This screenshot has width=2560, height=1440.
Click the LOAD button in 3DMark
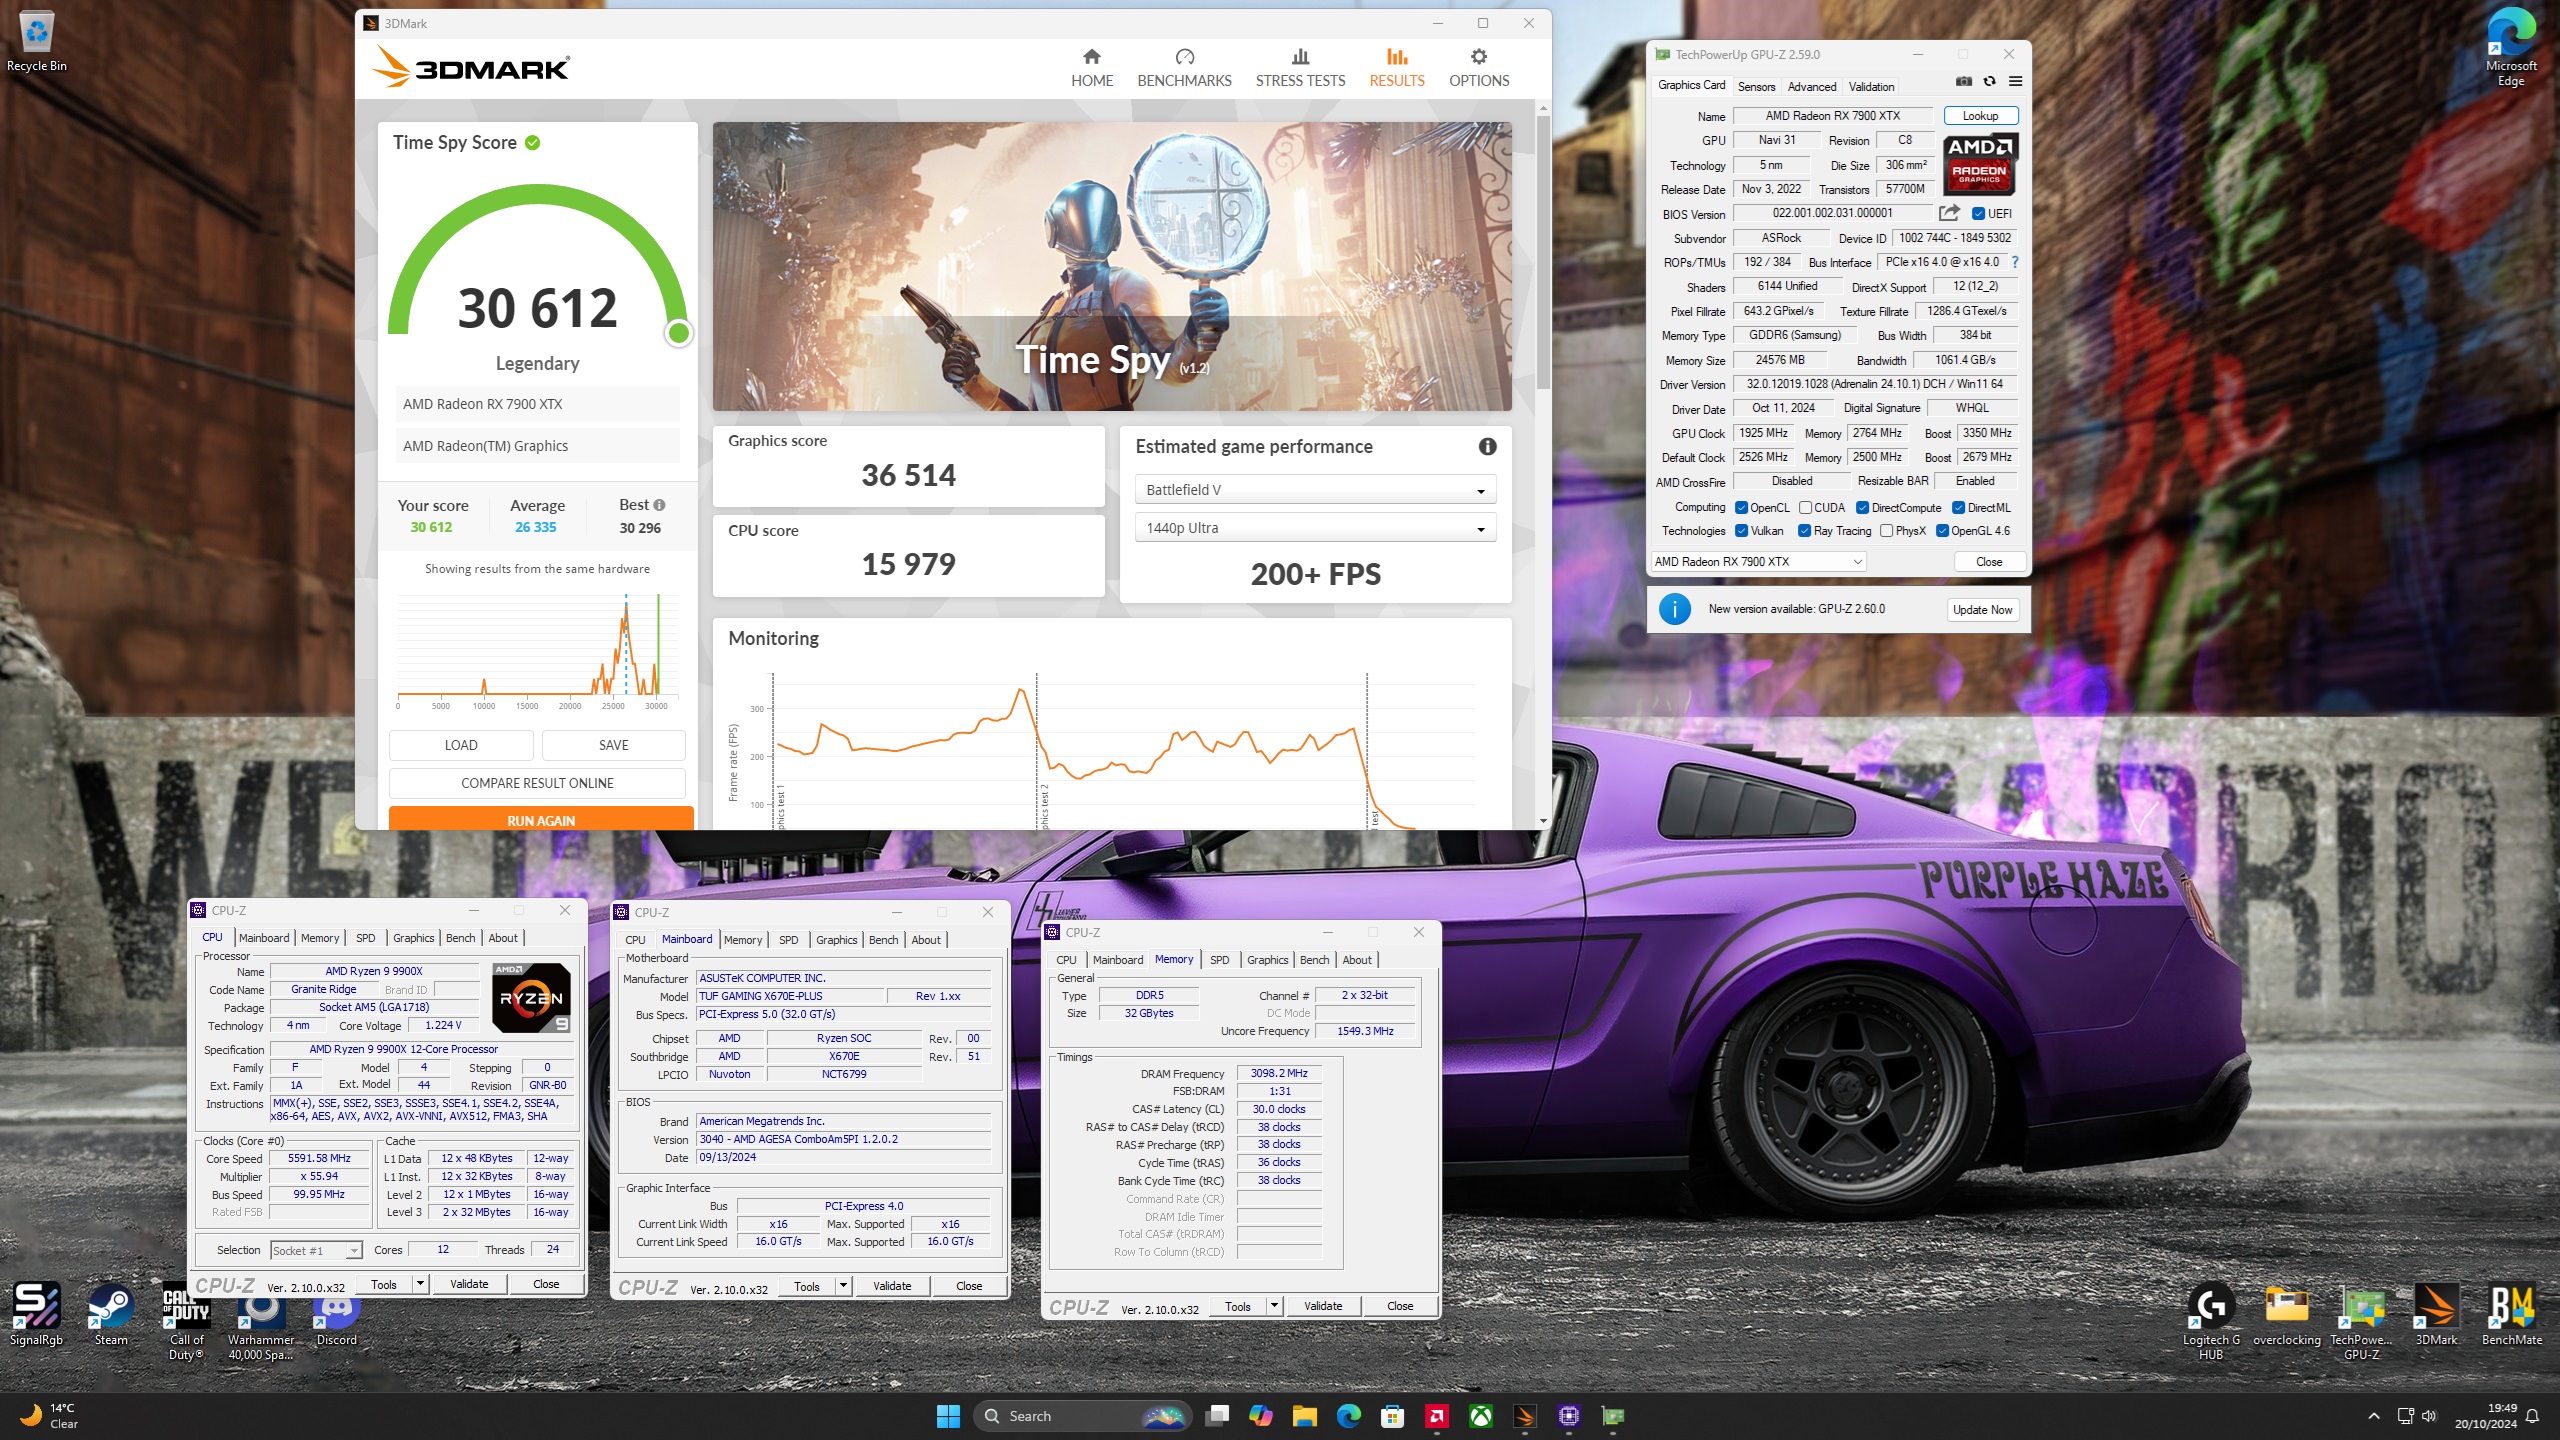461,745
